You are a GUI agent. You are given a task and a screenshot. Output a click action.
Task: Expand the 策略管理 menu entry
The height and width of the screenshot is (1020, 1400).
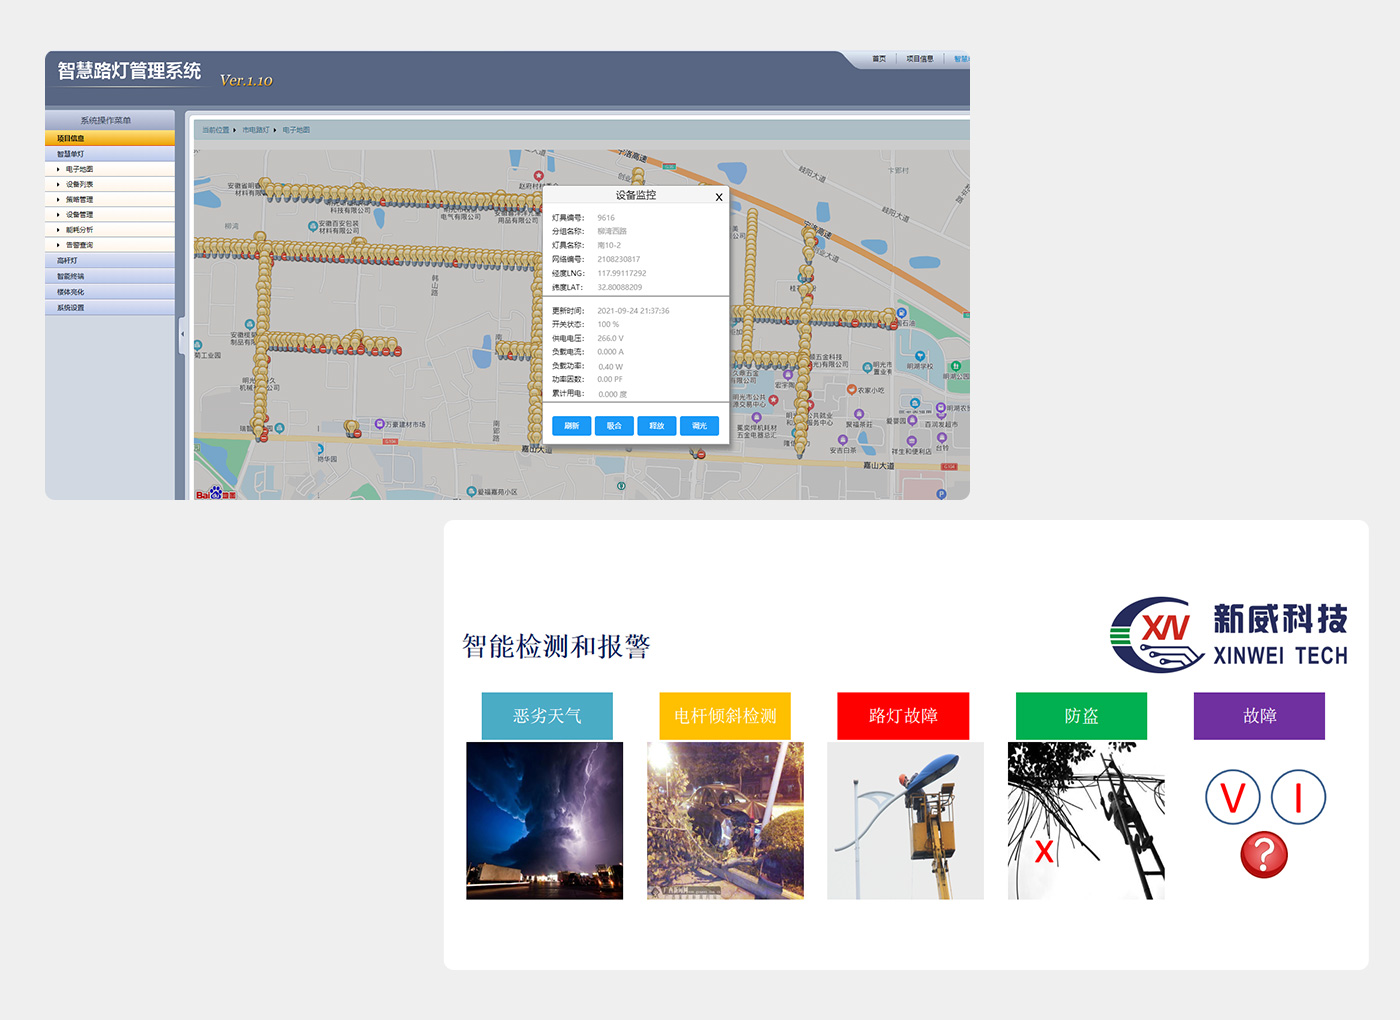pos(79,199)
